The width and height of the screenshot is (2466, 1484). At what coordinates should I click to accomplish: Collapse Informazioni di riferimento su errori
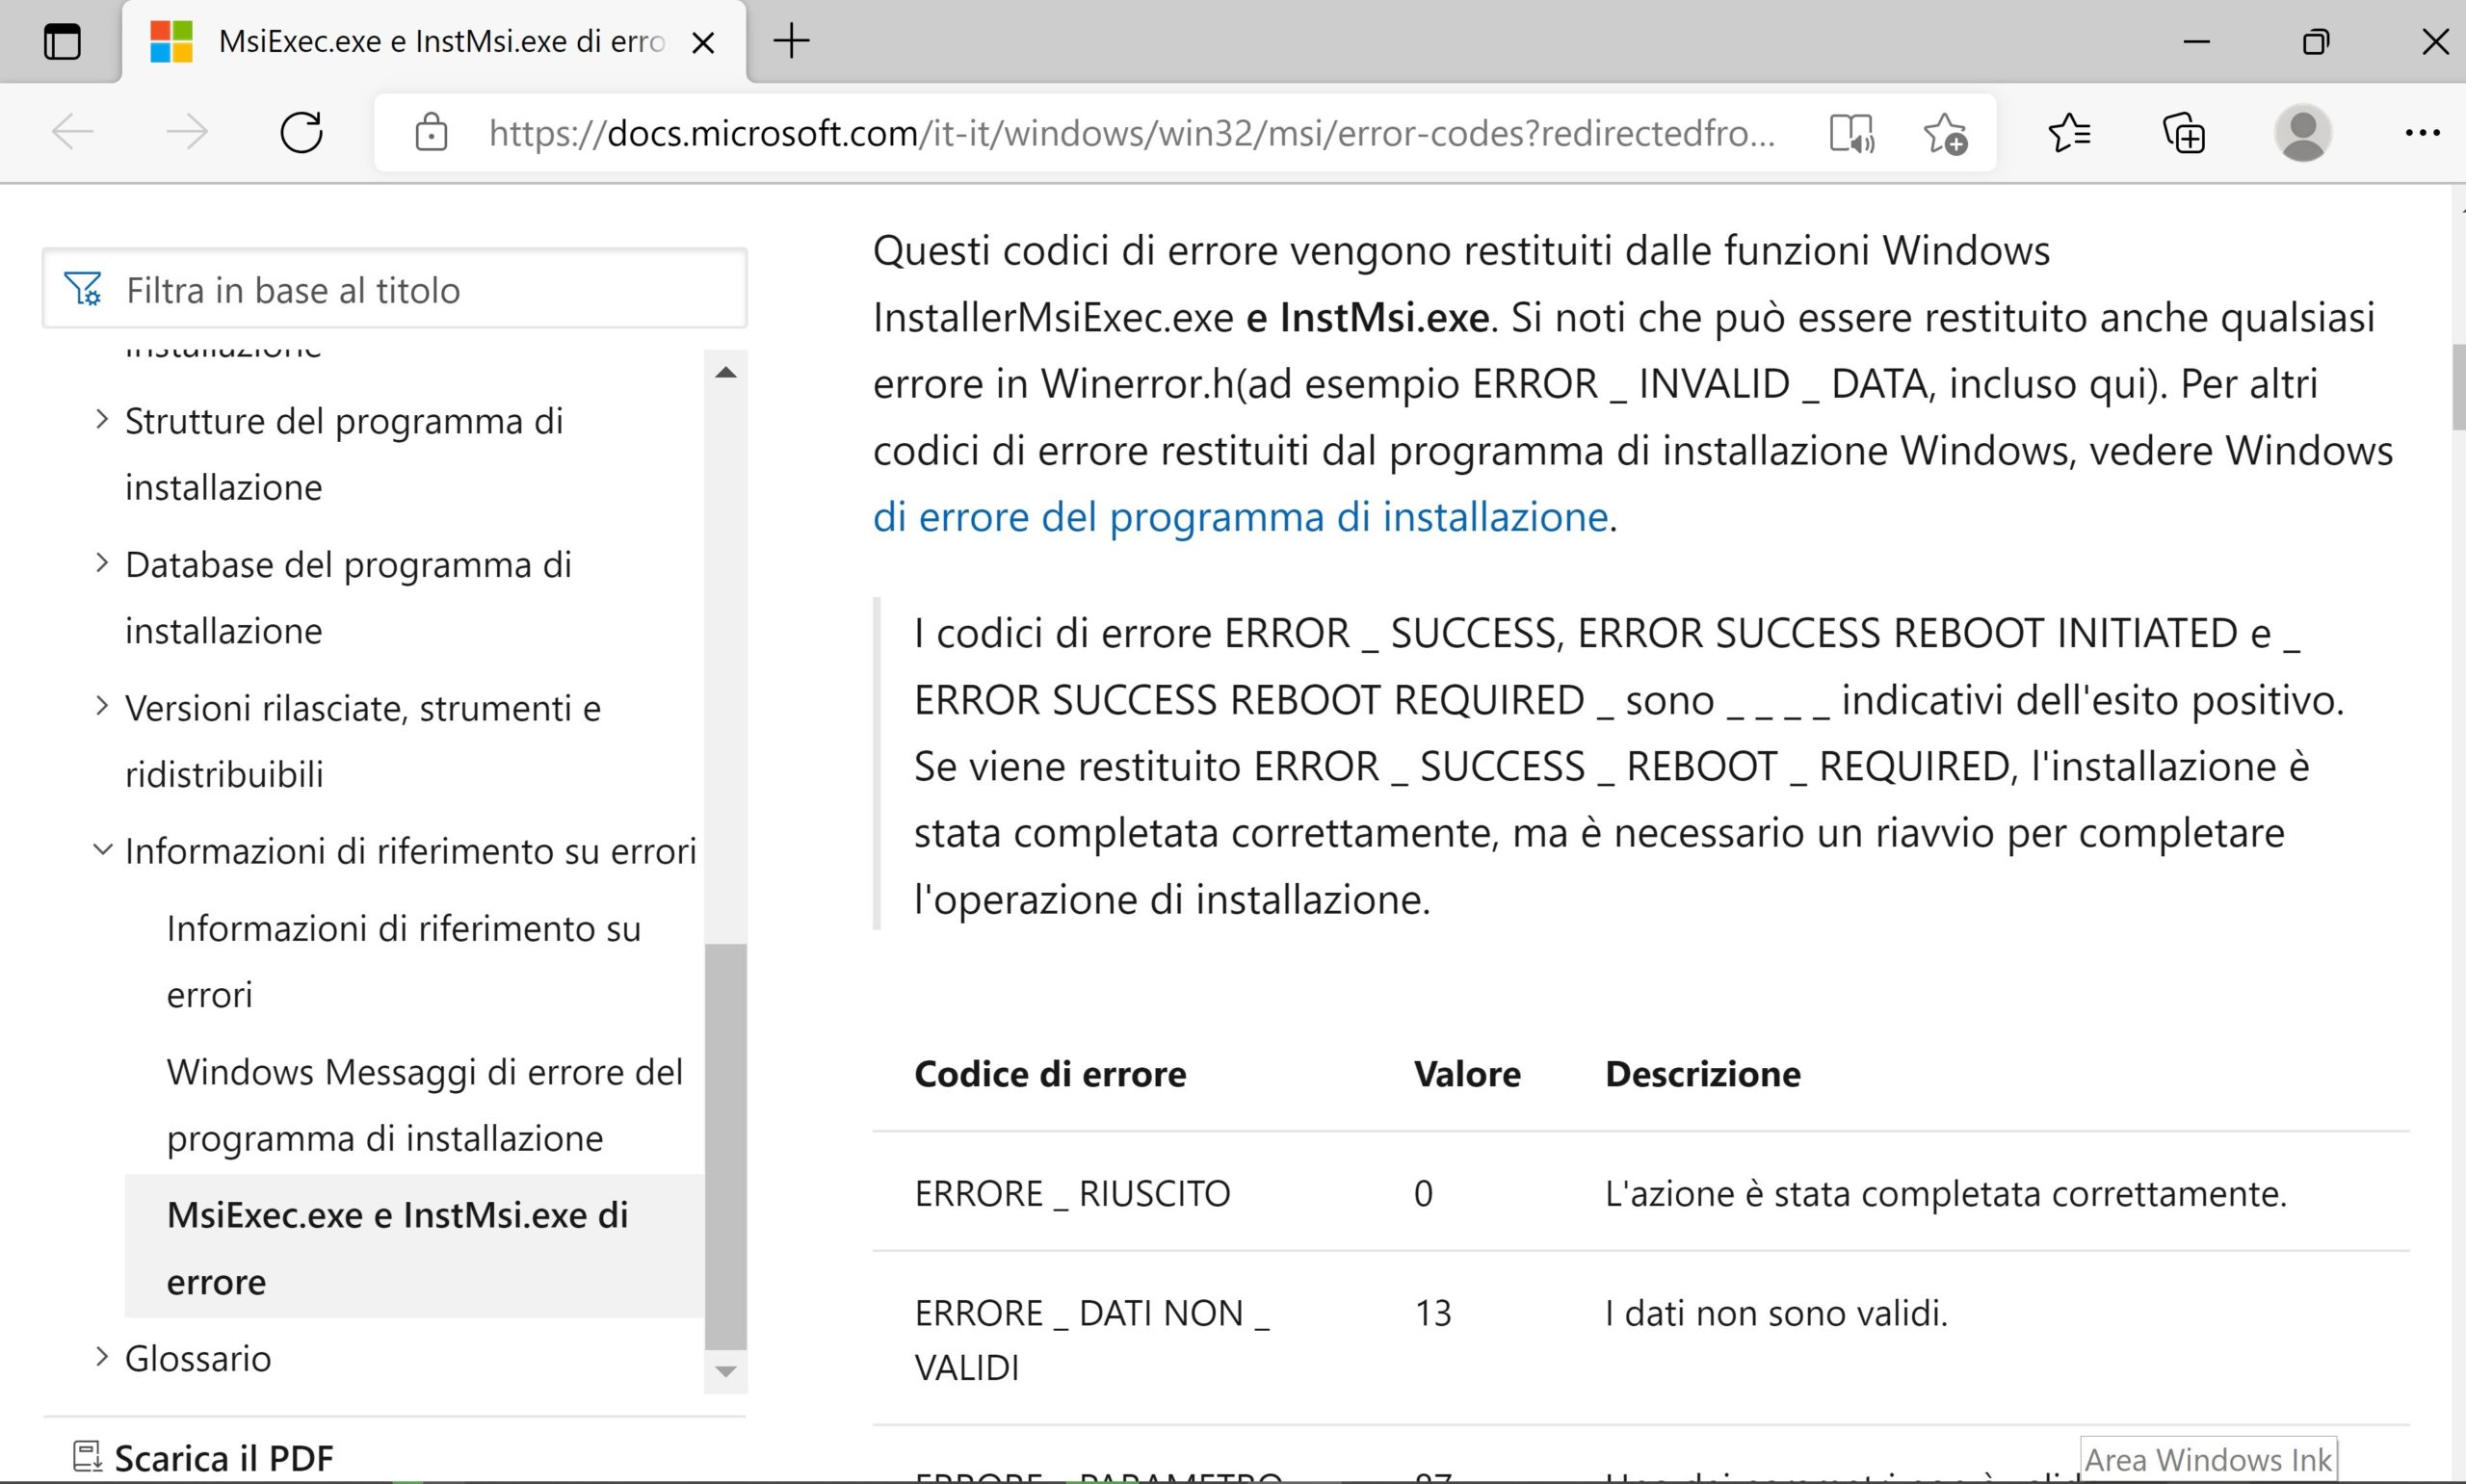tap(101, 850)
